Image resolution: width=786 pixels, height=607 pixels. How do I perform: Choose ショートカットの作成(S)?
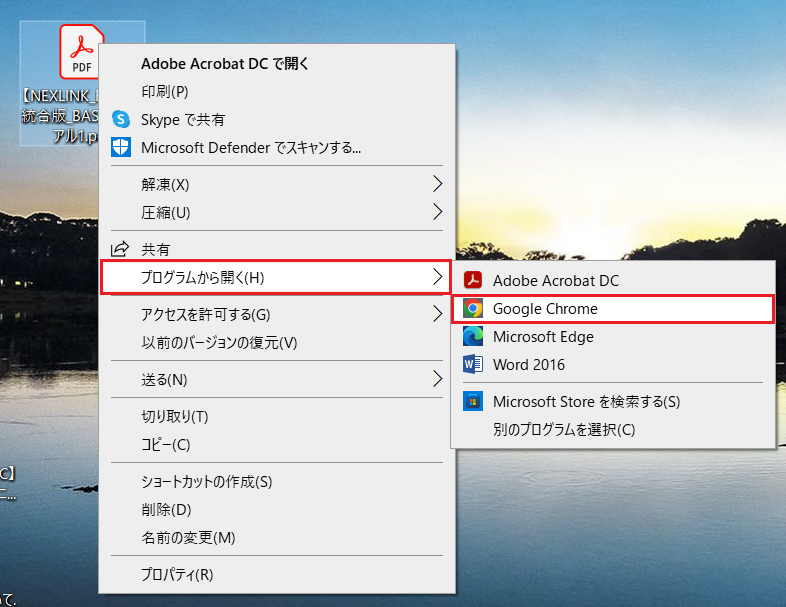(277, 482)
